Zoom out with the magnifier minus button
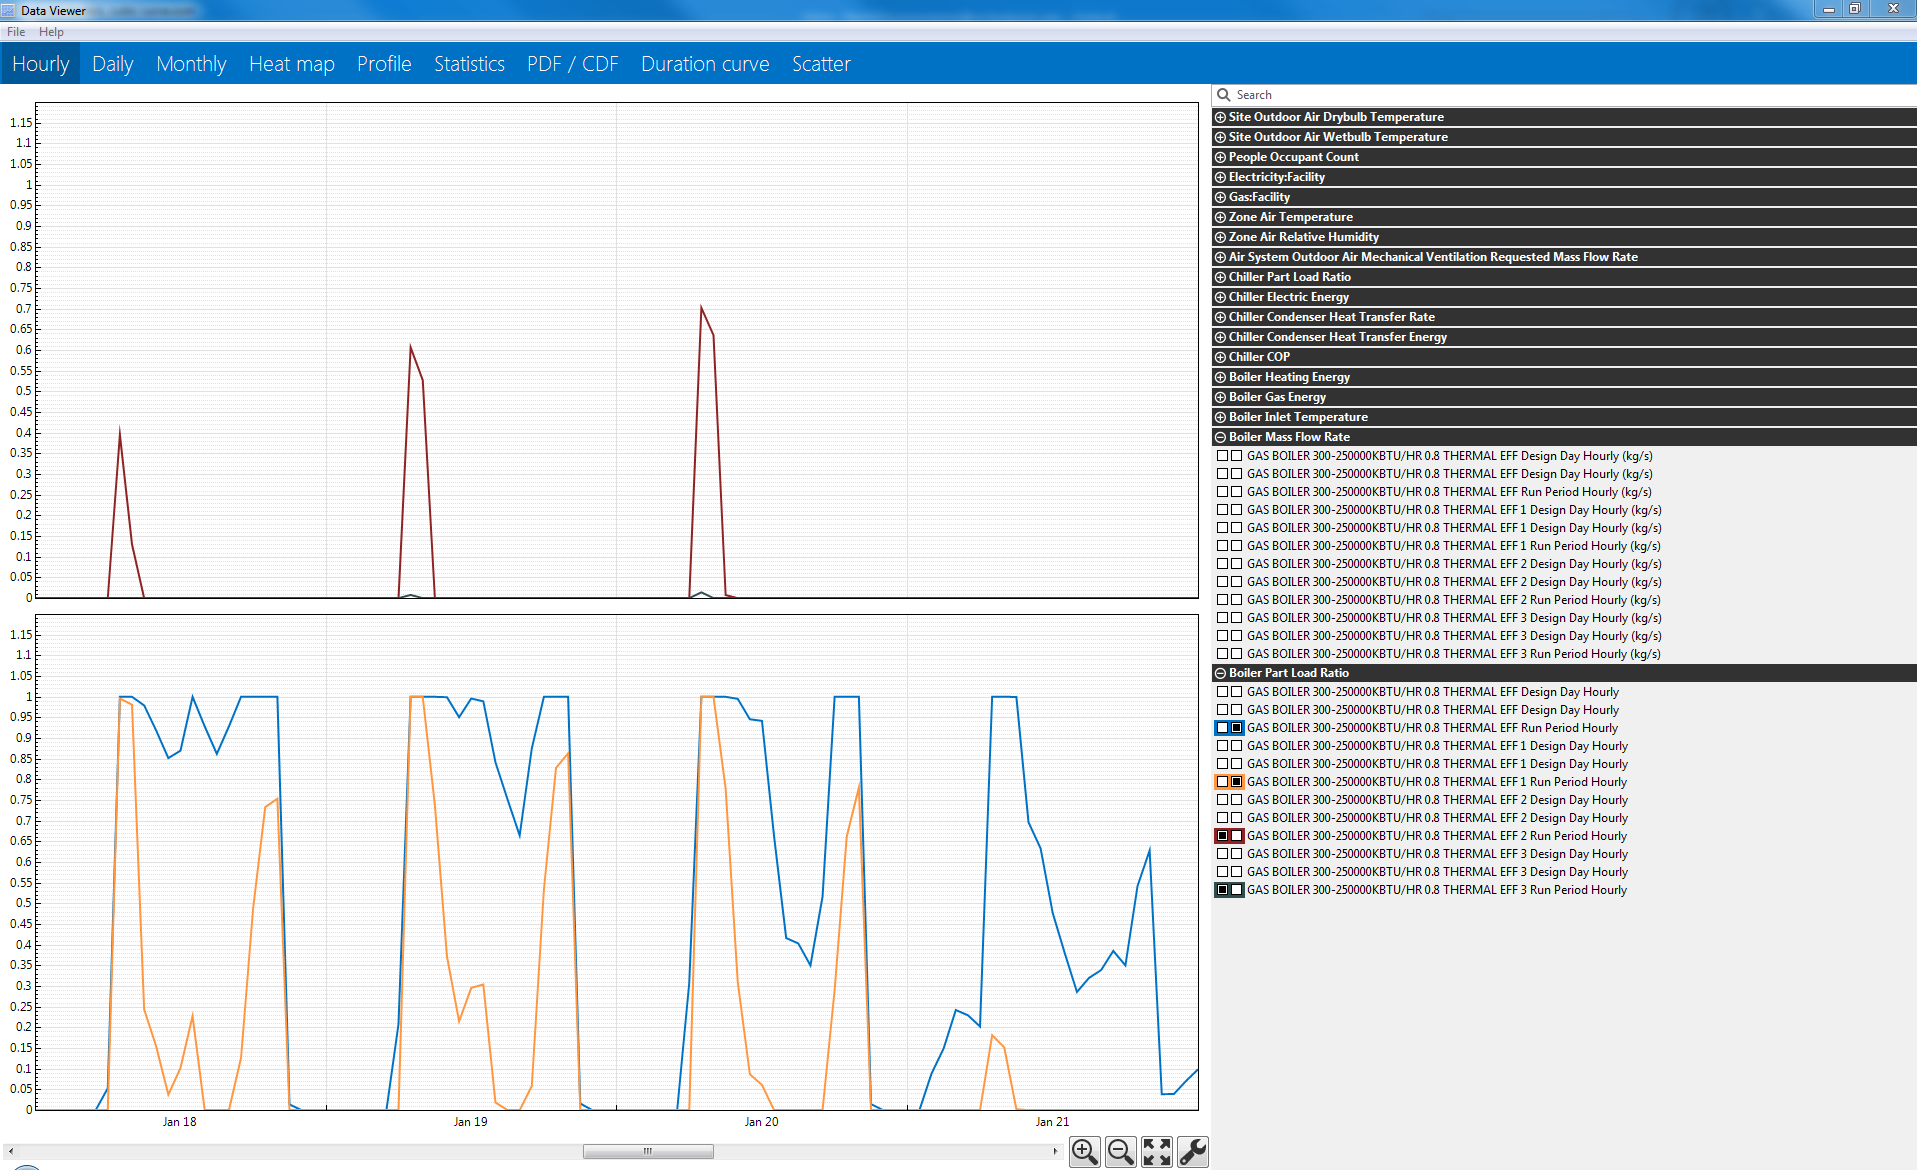Screen dimensions: 1917x1170 click(x=1121, y=1152)
